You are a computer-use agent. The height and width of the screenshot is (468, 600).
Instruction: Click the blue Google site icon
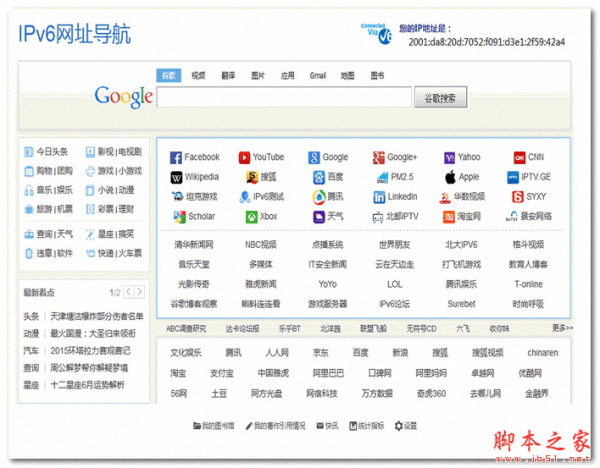(x=314, y=158)
